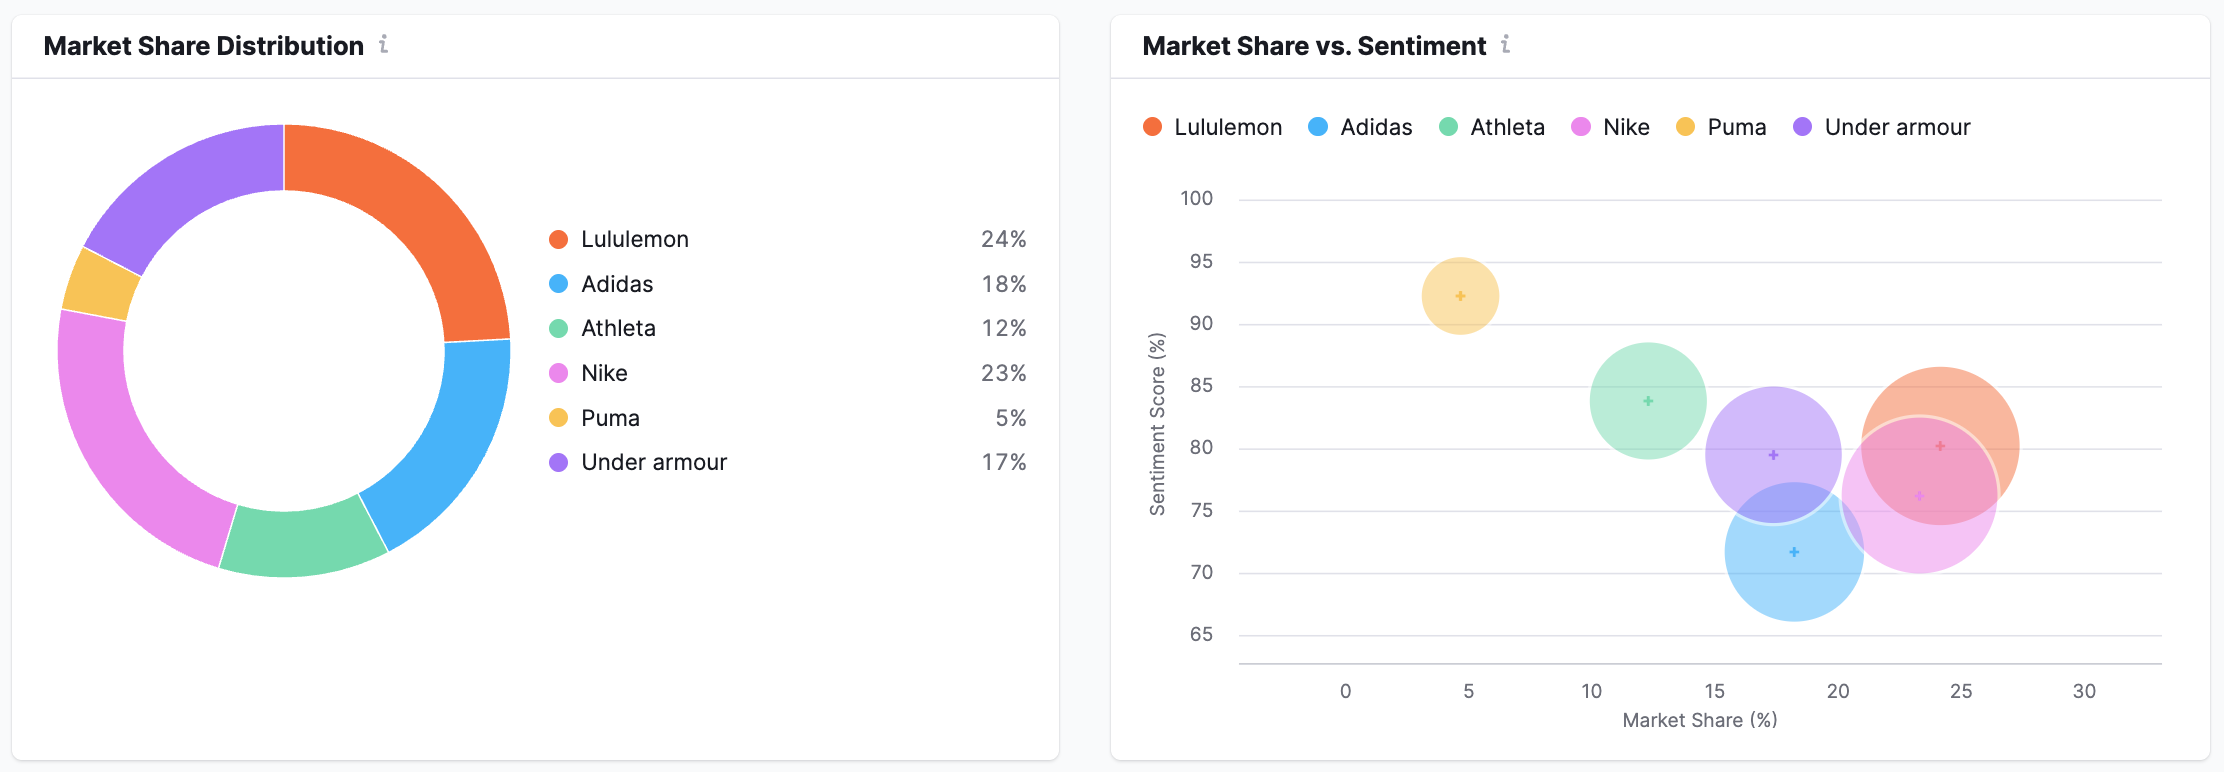Click info icon beside Market Share vs. Sentiment
Viewport: 2224px width, 772px height.
click(x=1505, y=45)
